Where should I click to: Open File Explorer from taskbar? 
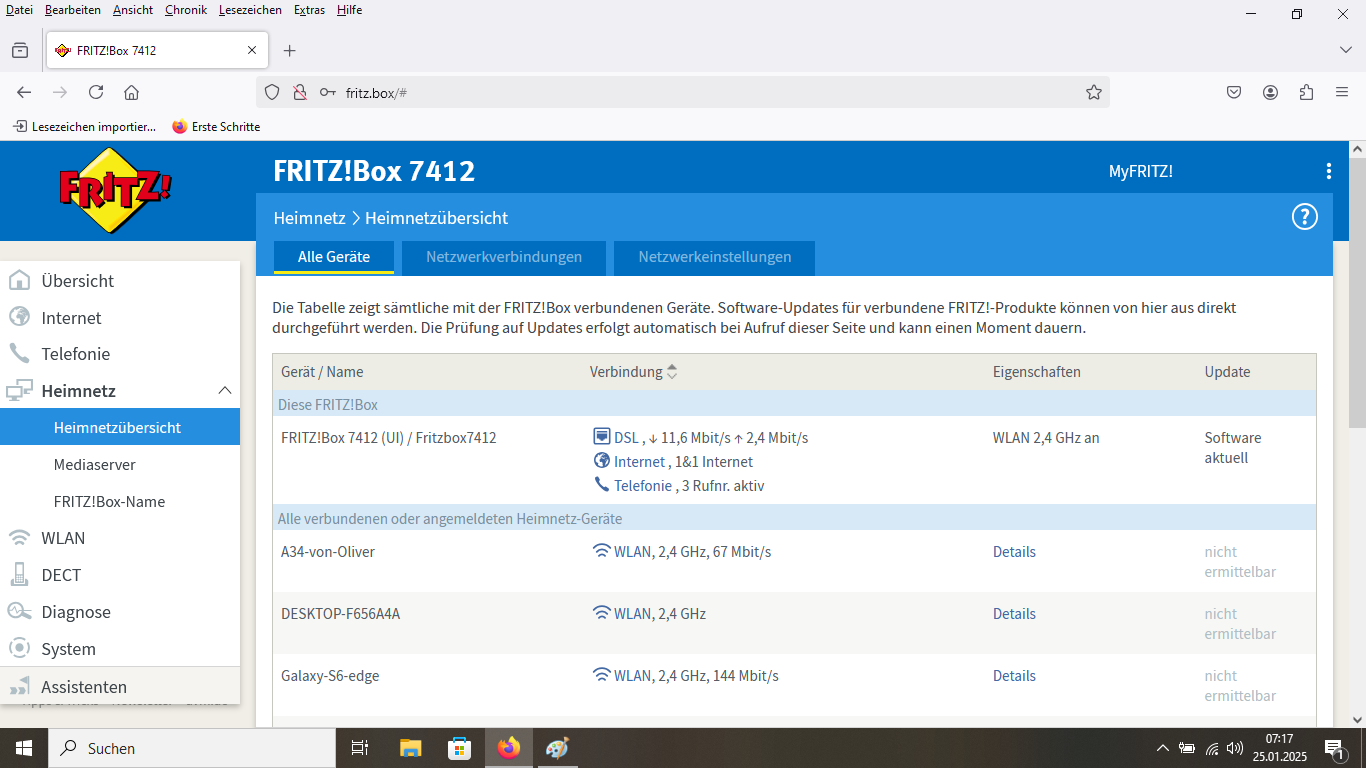(410, 748)
